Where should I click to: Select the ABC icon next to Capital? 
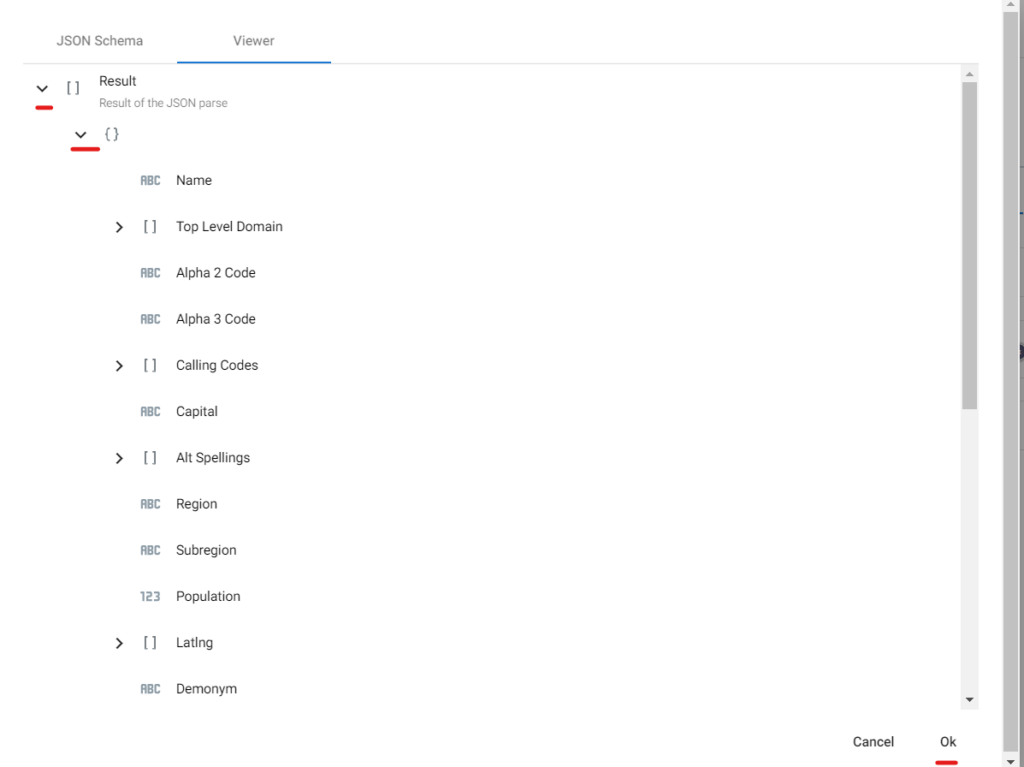coord(150,411)
